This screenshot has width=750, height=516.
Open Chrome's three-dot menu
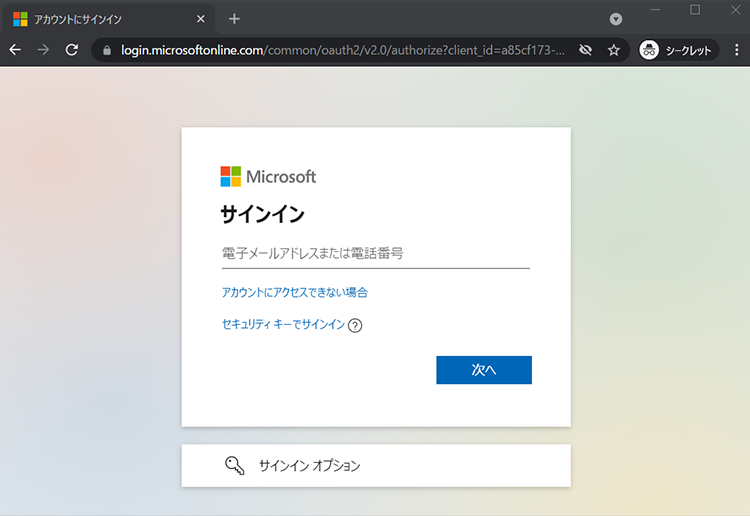pyautogui.click(x=737, y=50)
